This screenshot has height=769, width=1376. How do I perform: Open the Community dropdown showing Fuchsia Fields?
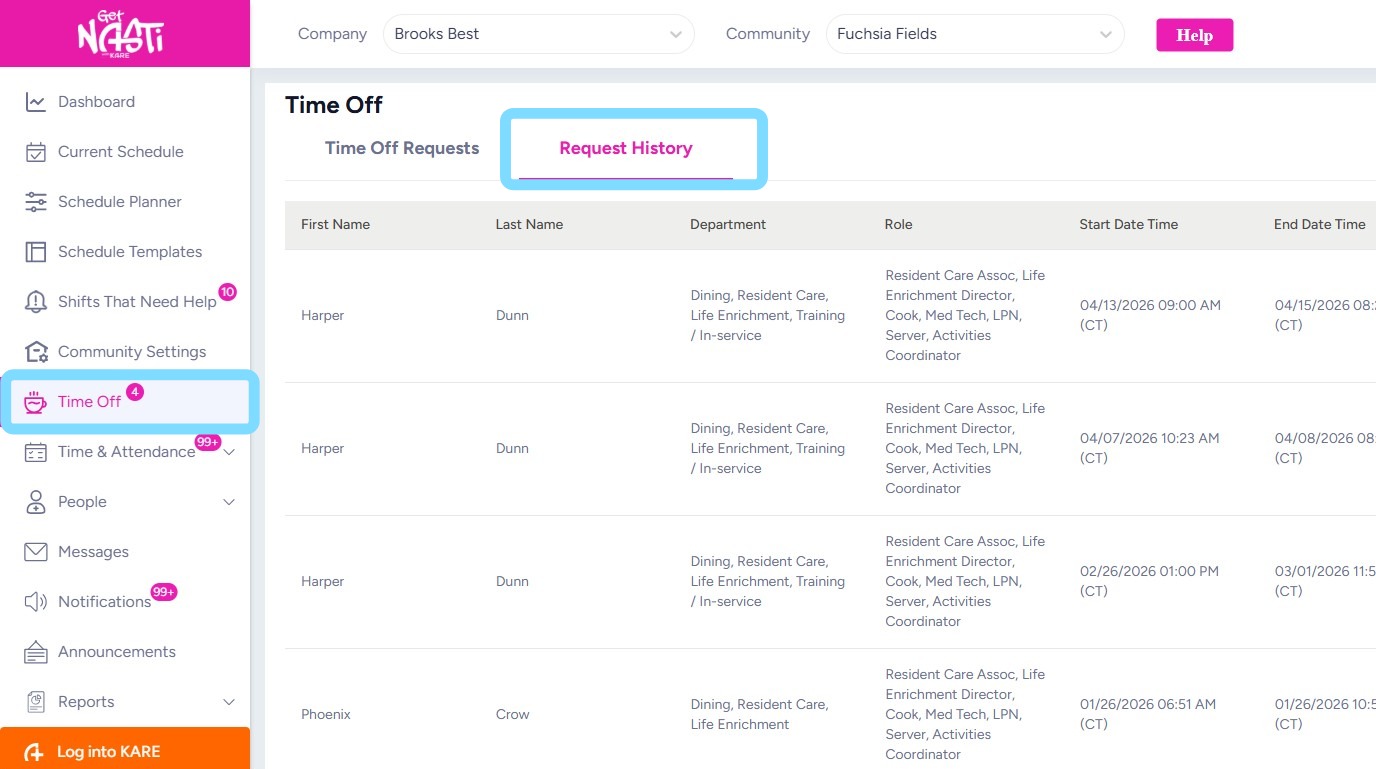[x=974, y=34]
